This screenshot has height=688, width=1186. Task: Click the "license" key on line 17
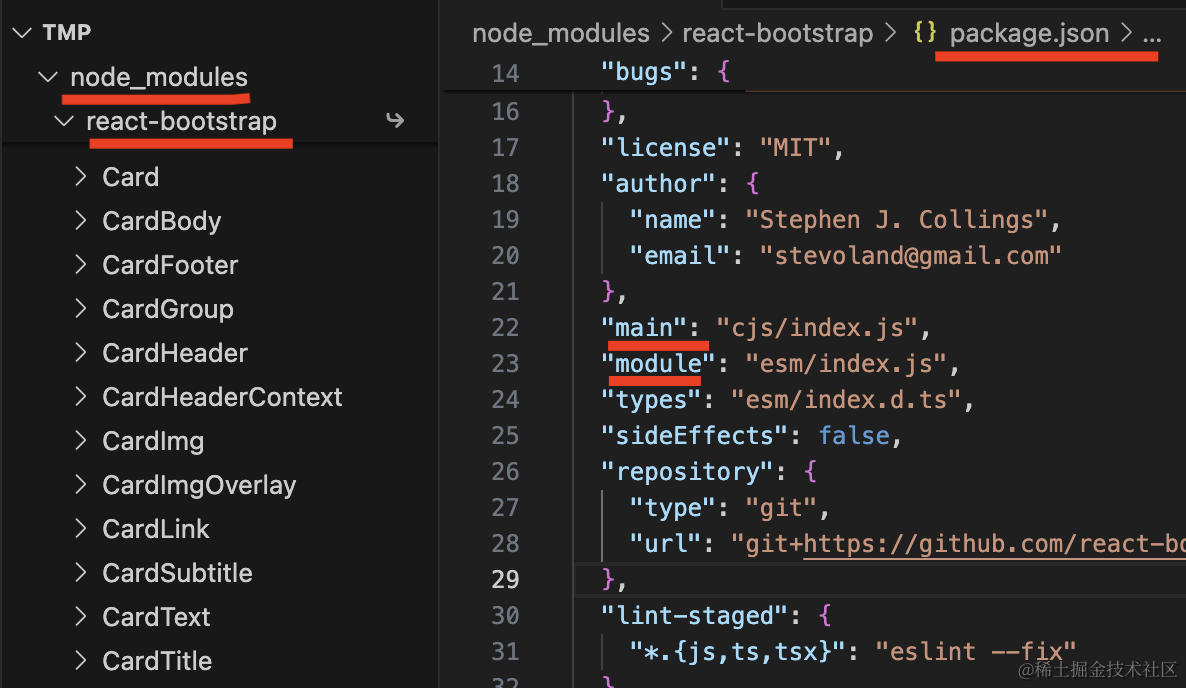click(x=666, y=147)
